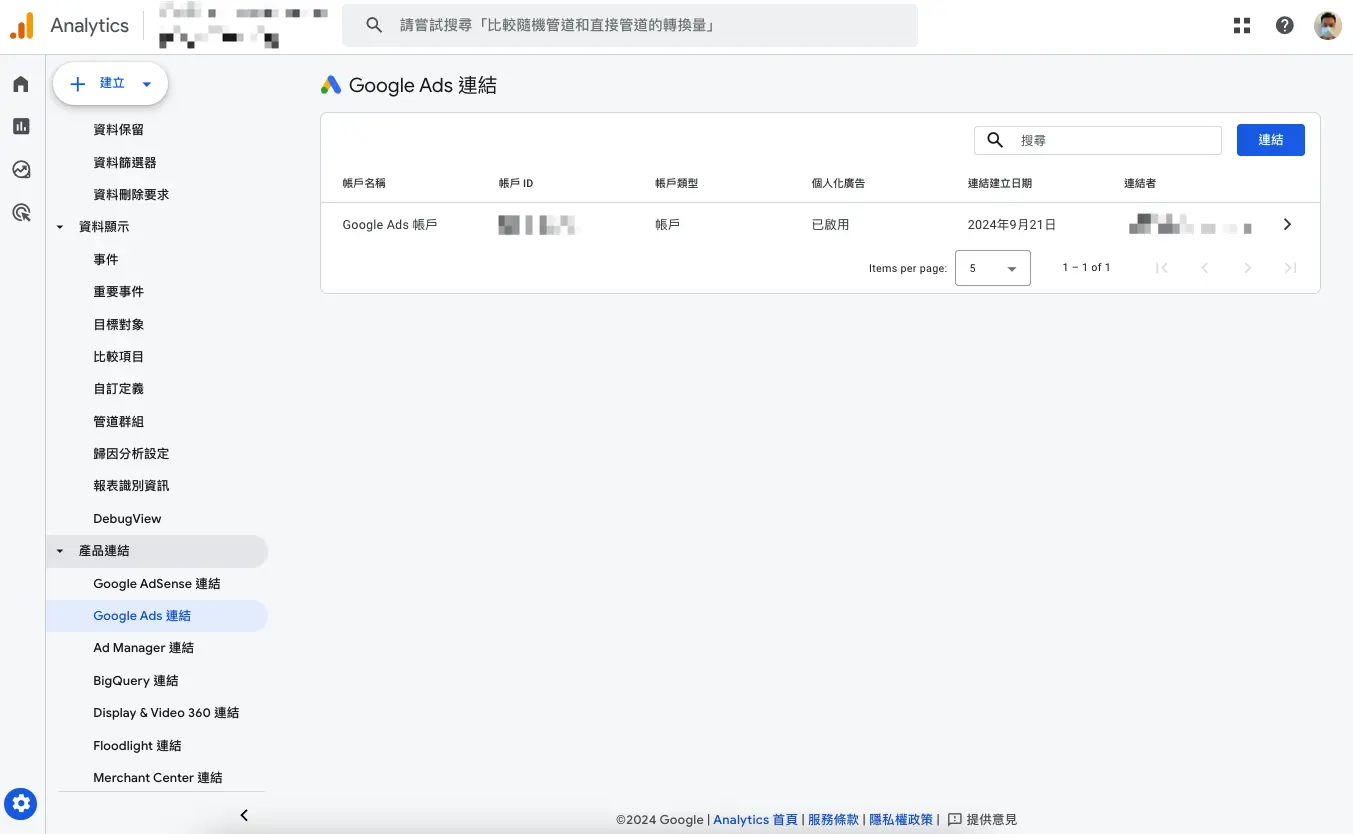Open the Explore icon in the left rail
This screenshot has height=834, width=1353.
(21, 169)
